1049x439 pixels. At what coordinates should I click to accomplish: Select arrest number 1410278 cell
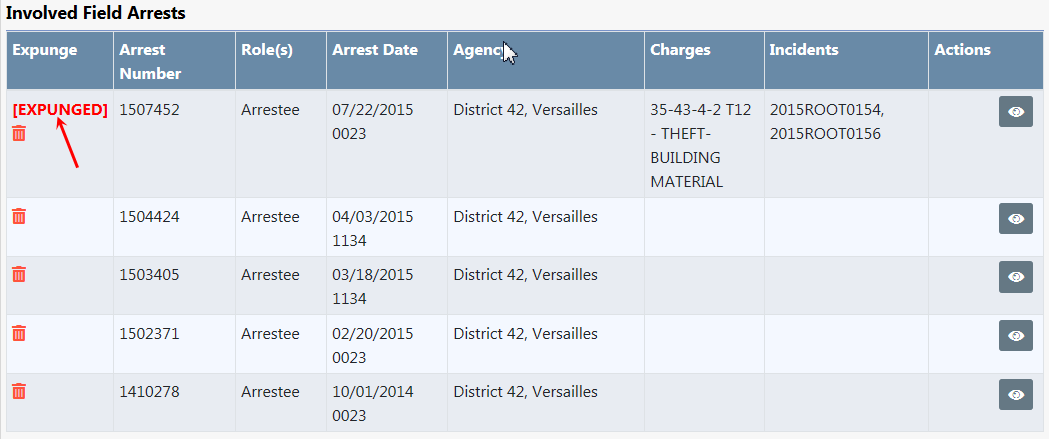149,392
